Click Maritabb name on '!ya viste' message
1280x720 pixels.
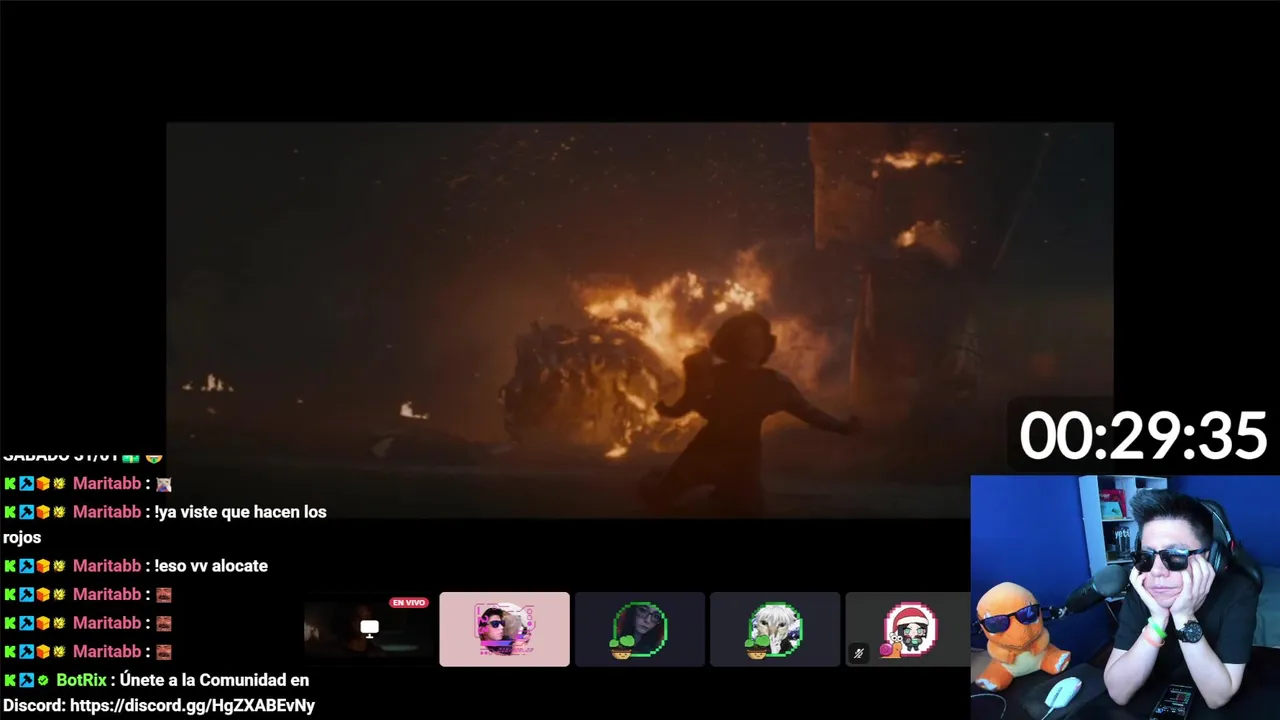click(107, 512)
